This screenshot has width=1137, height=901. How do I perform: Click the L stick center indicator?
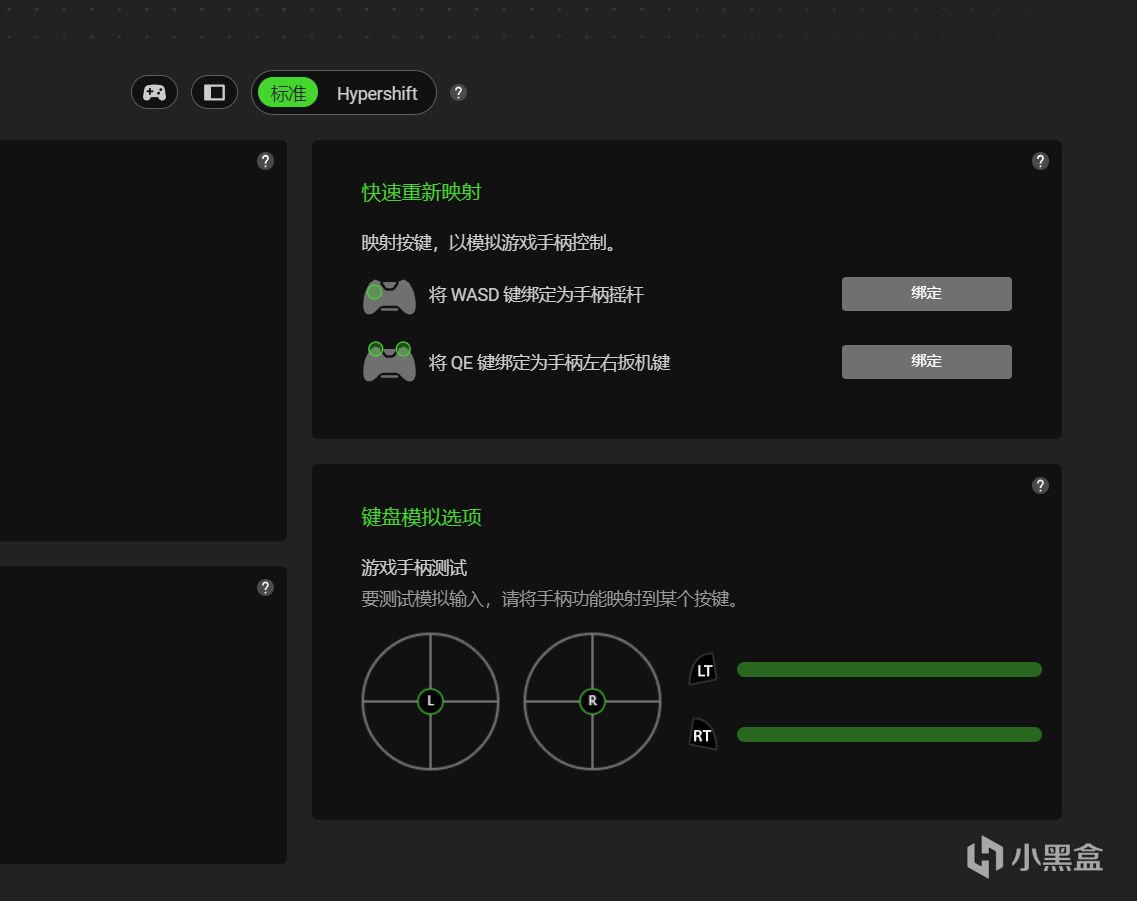tap(430, 701)
